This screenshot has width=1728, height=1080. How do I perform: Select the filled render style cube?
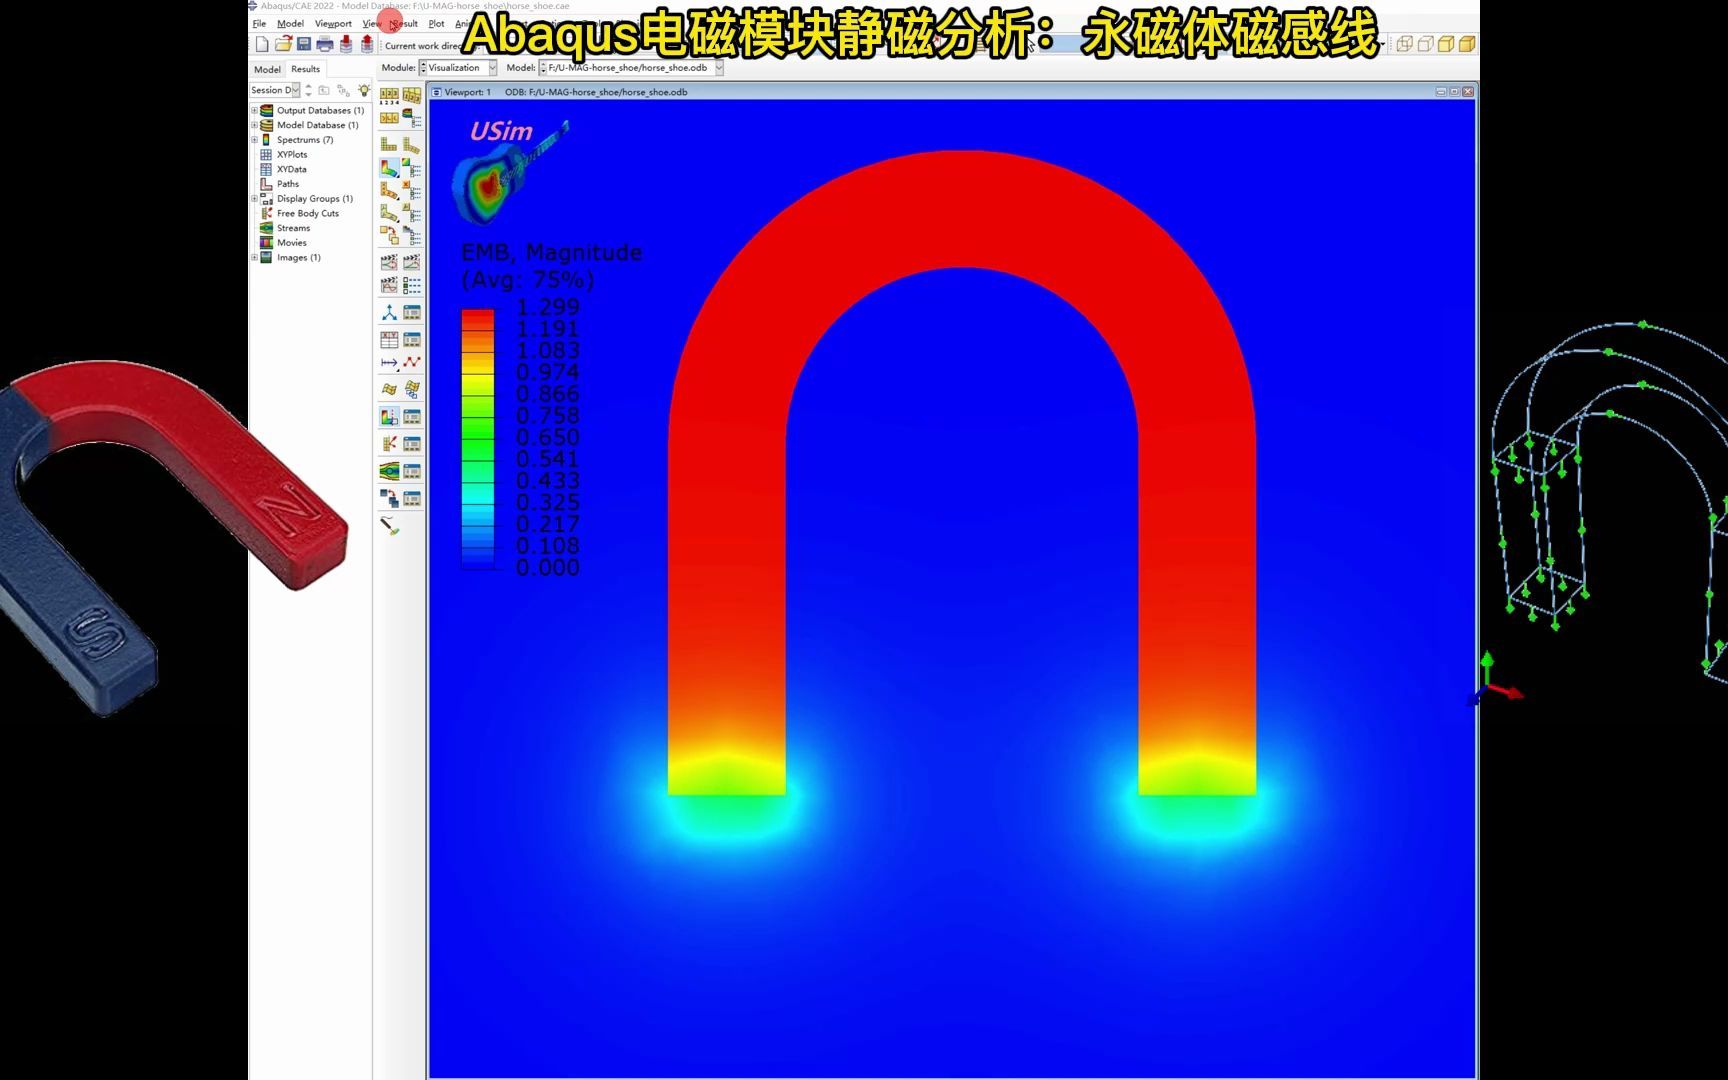point(1446,44)
